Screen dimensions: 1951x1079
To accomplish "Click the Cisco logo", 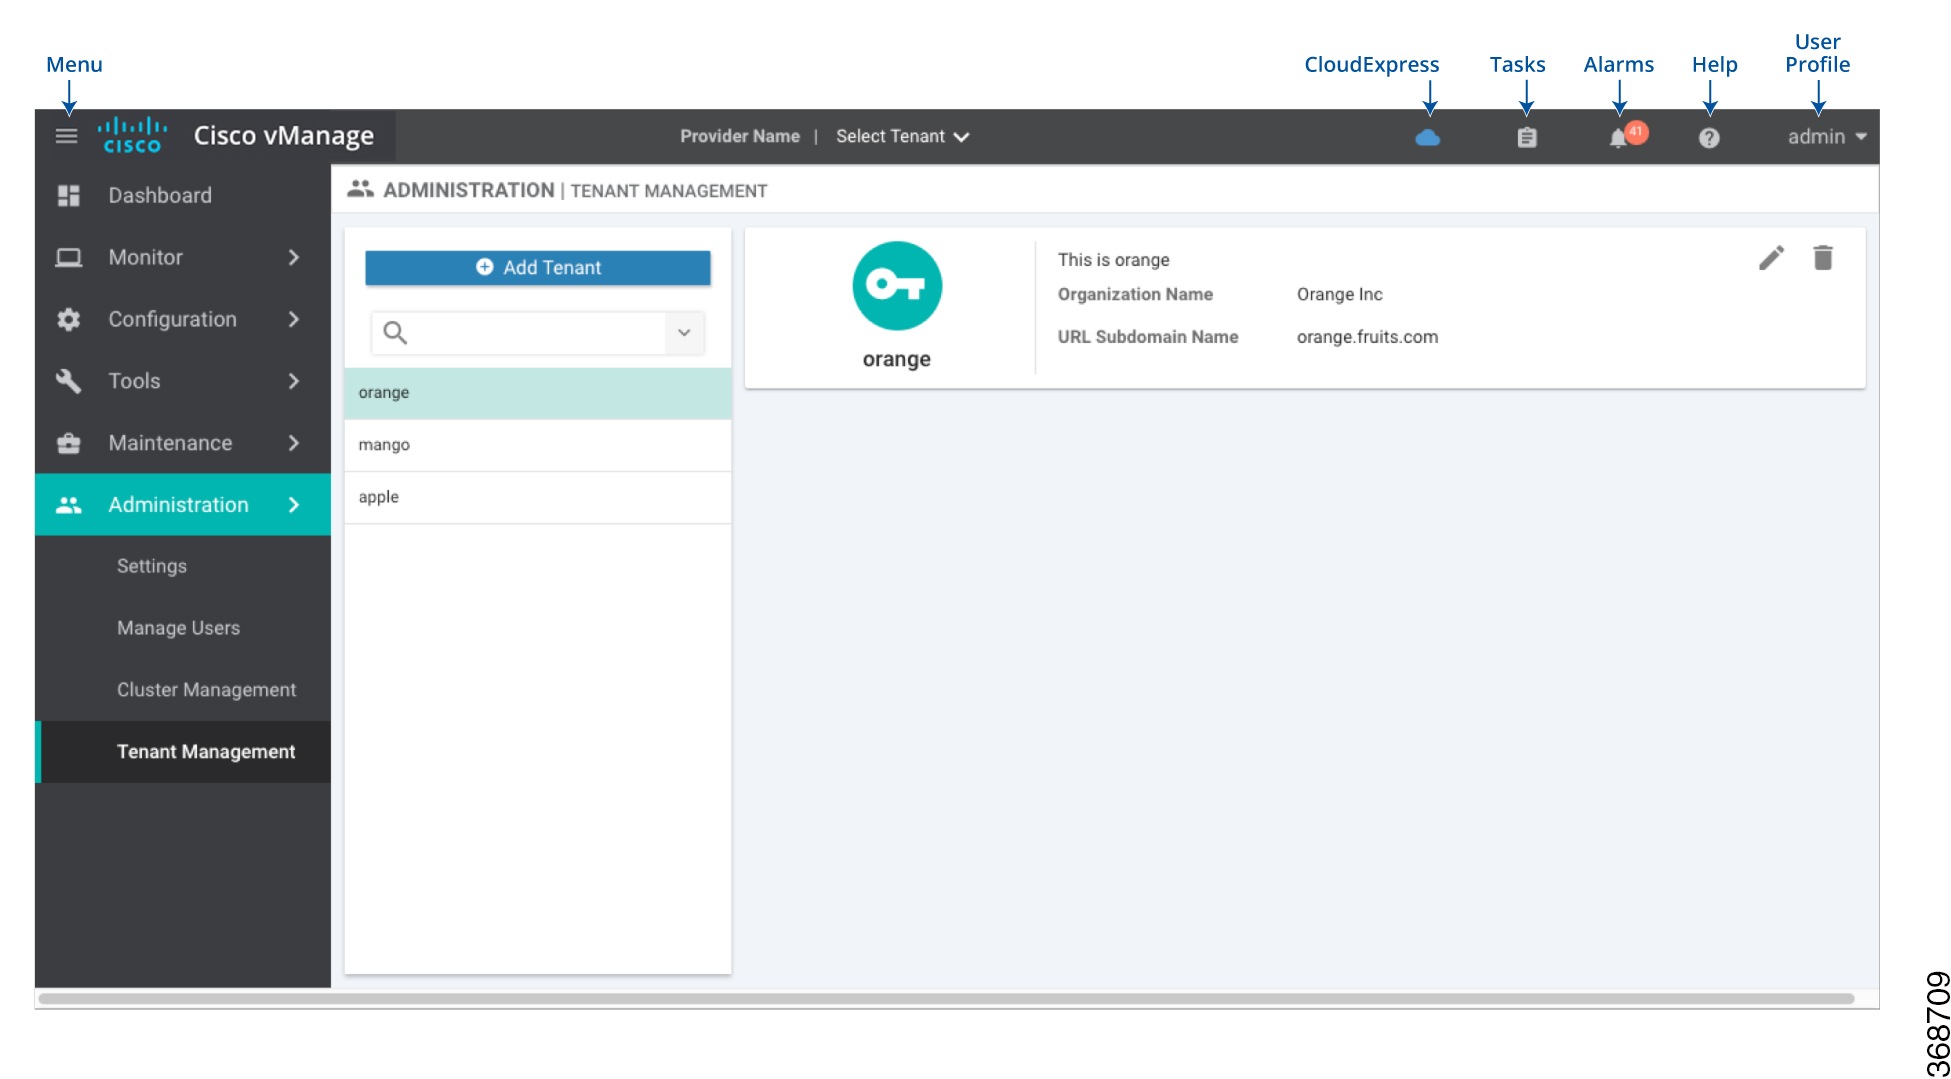I will 132,135.
